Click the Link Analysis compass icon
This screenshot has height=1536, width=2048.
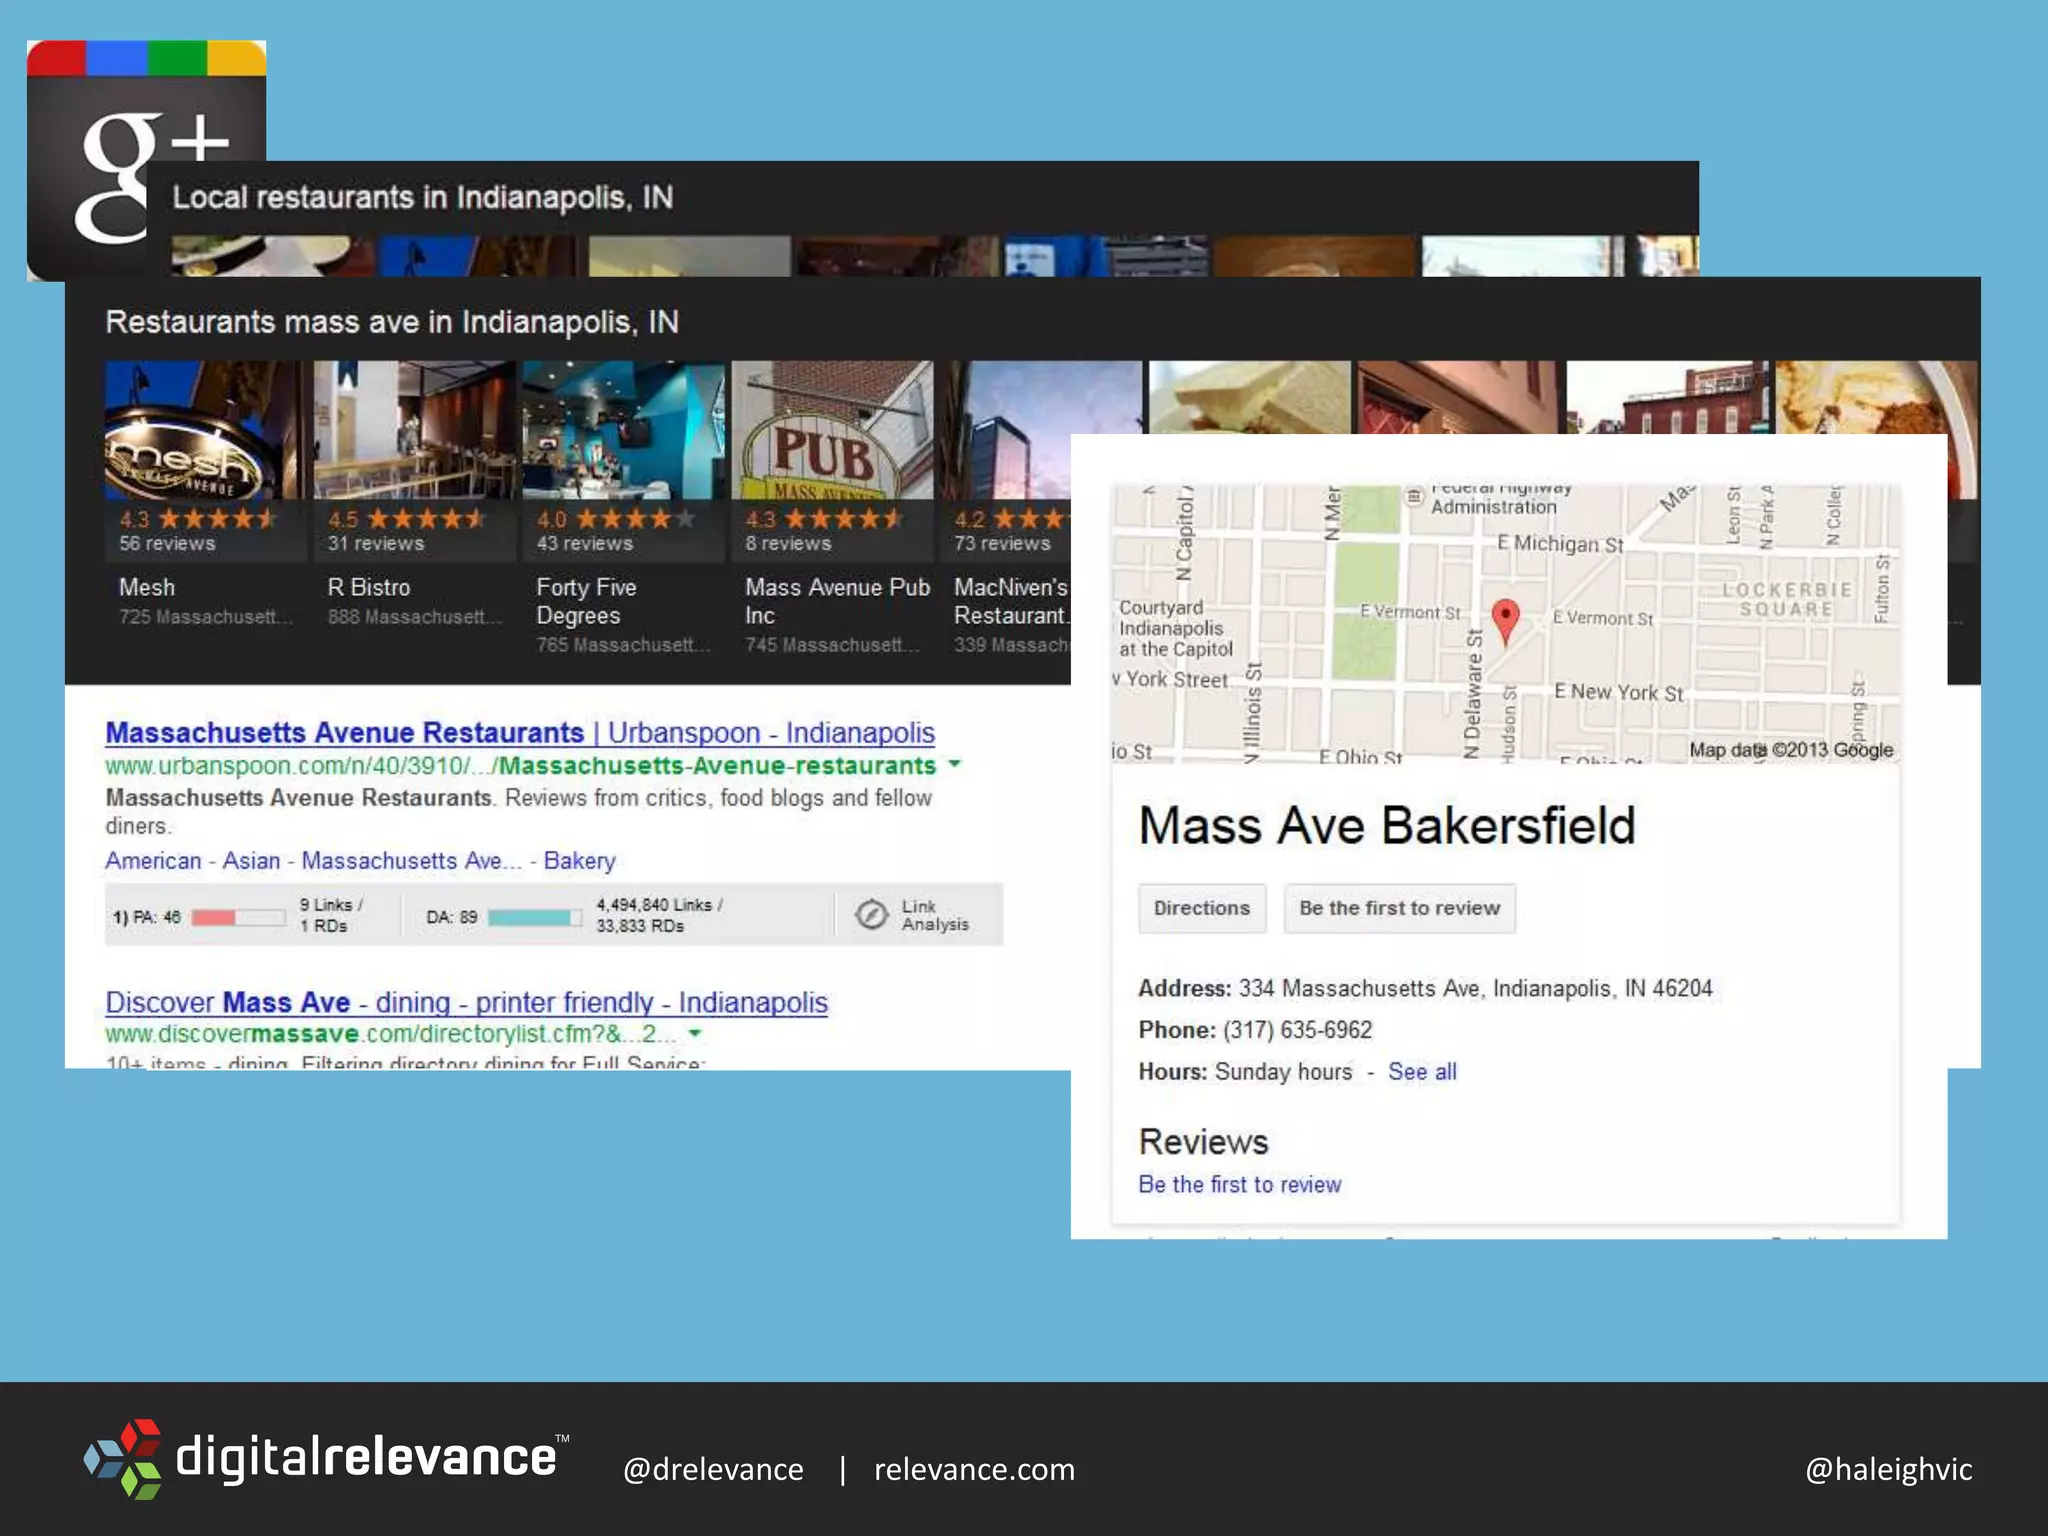871,914
